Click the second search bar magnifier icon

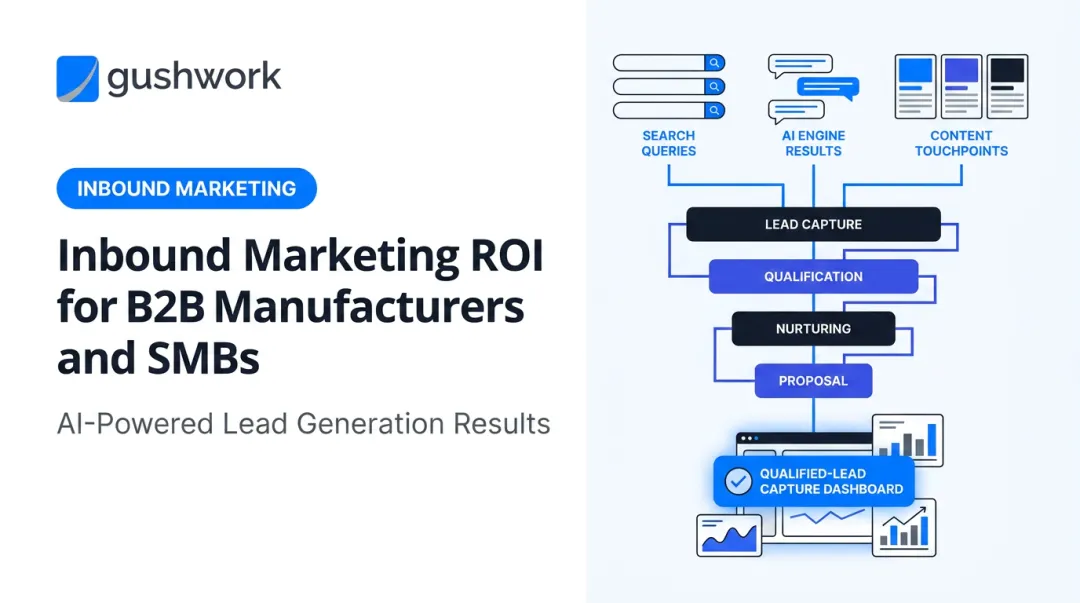714,86
